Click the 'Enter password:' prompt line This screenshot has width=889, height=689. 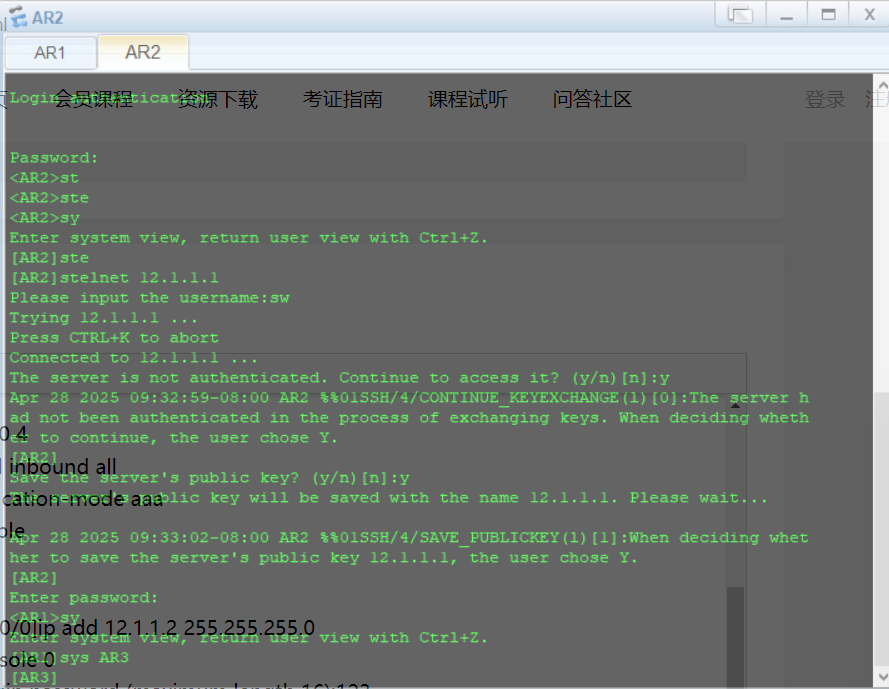click(84, 598)
